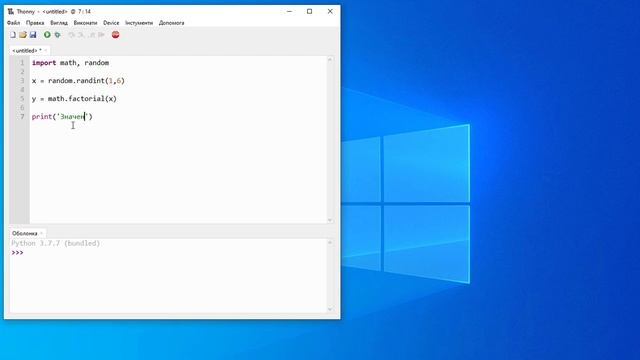
Task: Click the 'y = math.factorial(x)' line
Action: coord(74,99)
